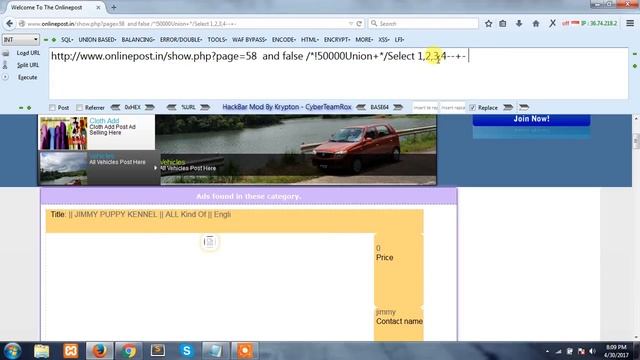Screen dimensions: 640x360
Task: Click the Cloth Add thumbnail image
Action: point(63,133)
